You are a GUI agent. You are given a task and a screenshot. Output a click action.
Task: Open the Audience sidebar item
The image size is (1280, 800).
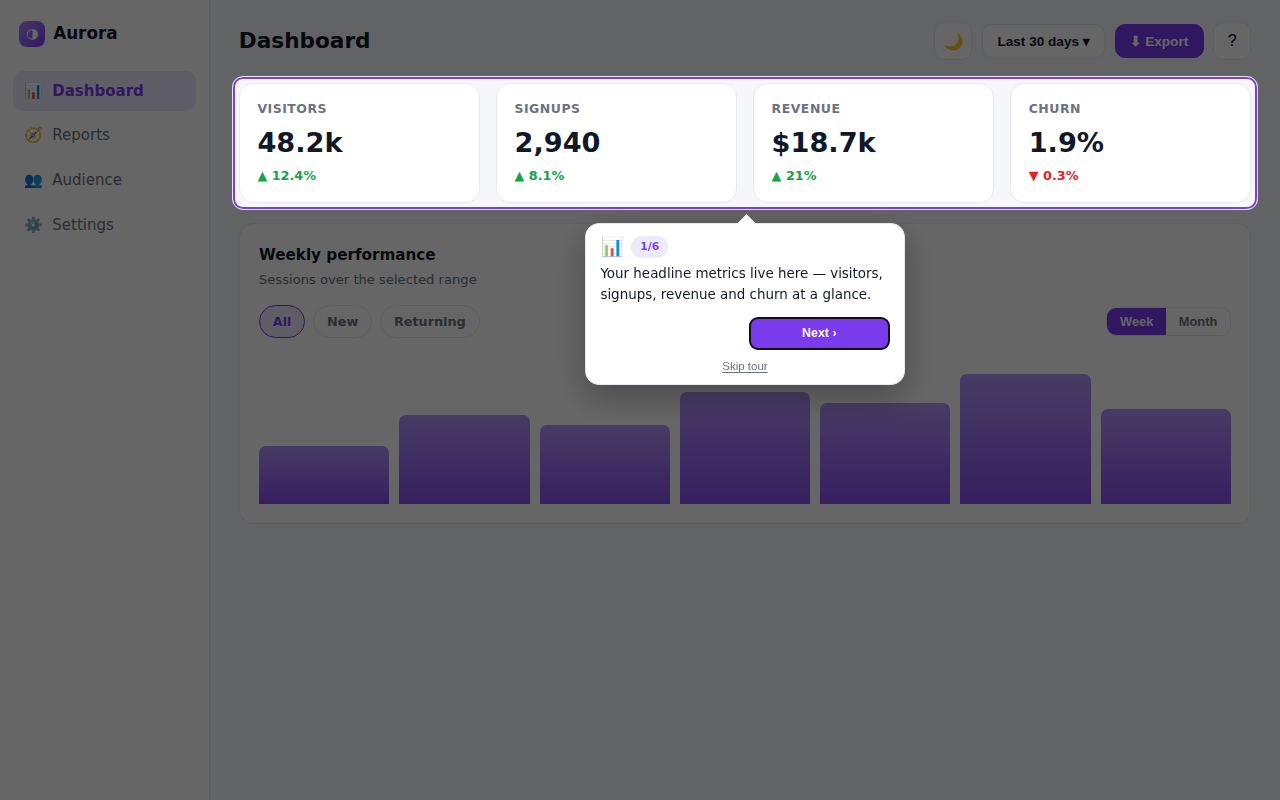tap(104, 180)
